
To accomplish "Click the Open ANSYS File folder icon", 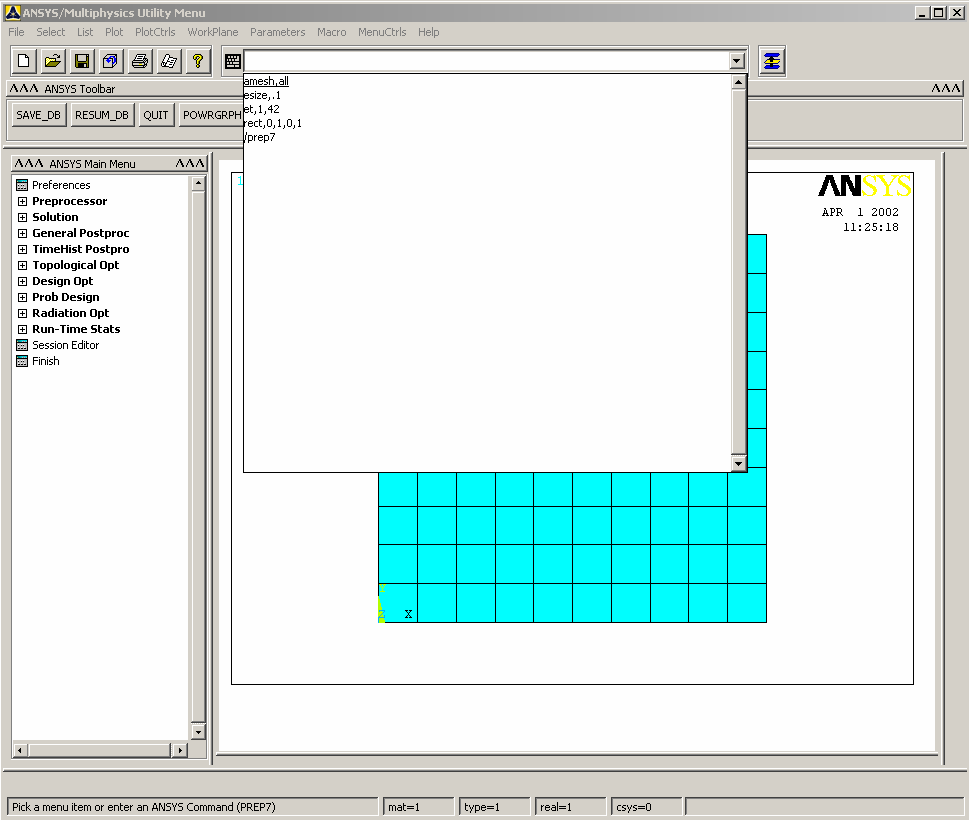I will (53, 61).
